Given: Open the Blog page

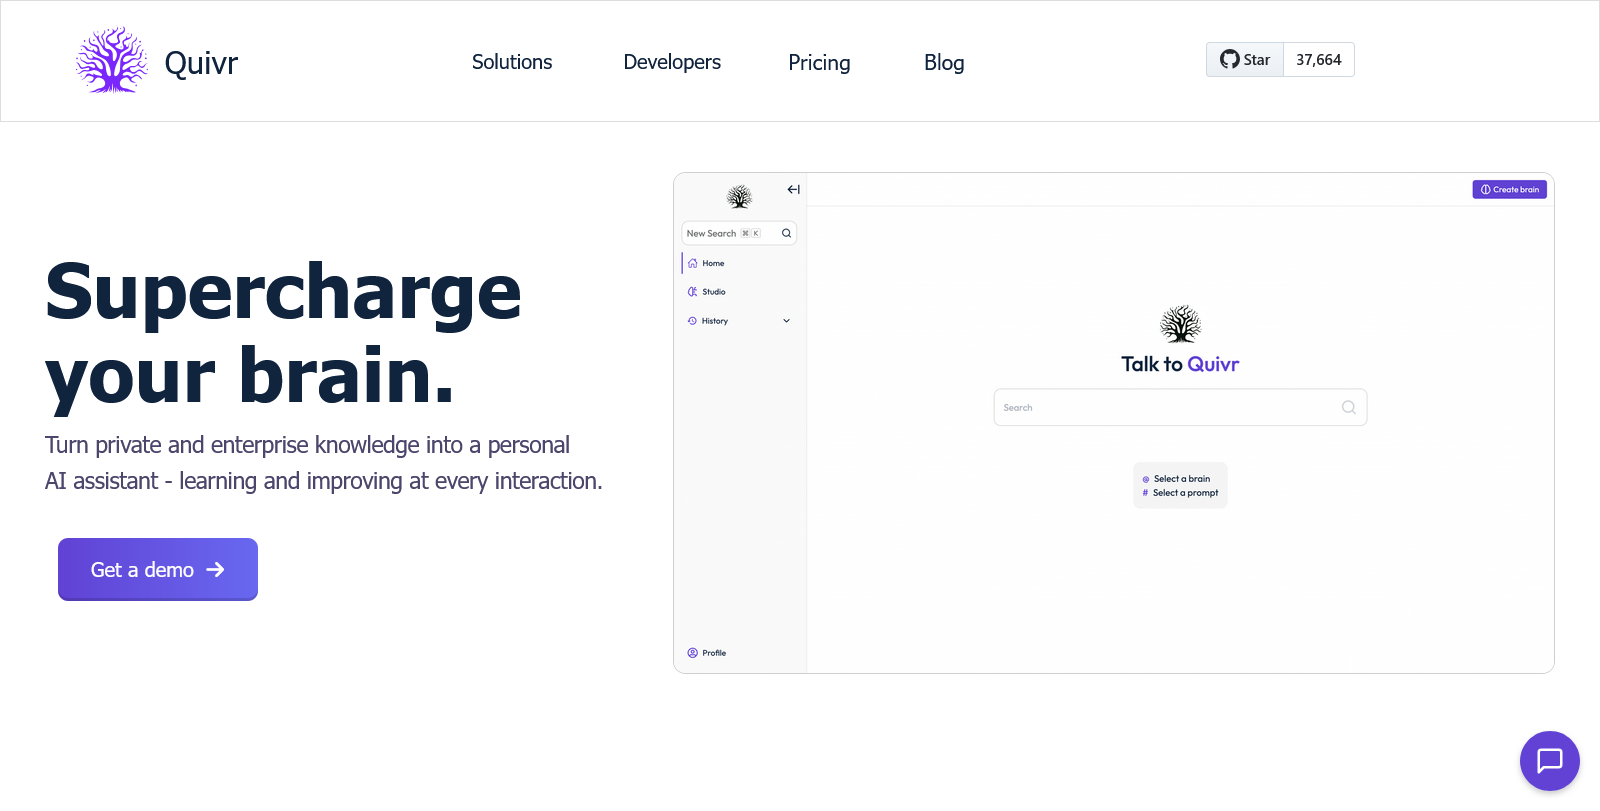Looking at the screenshot, I should tap(944, 63).
